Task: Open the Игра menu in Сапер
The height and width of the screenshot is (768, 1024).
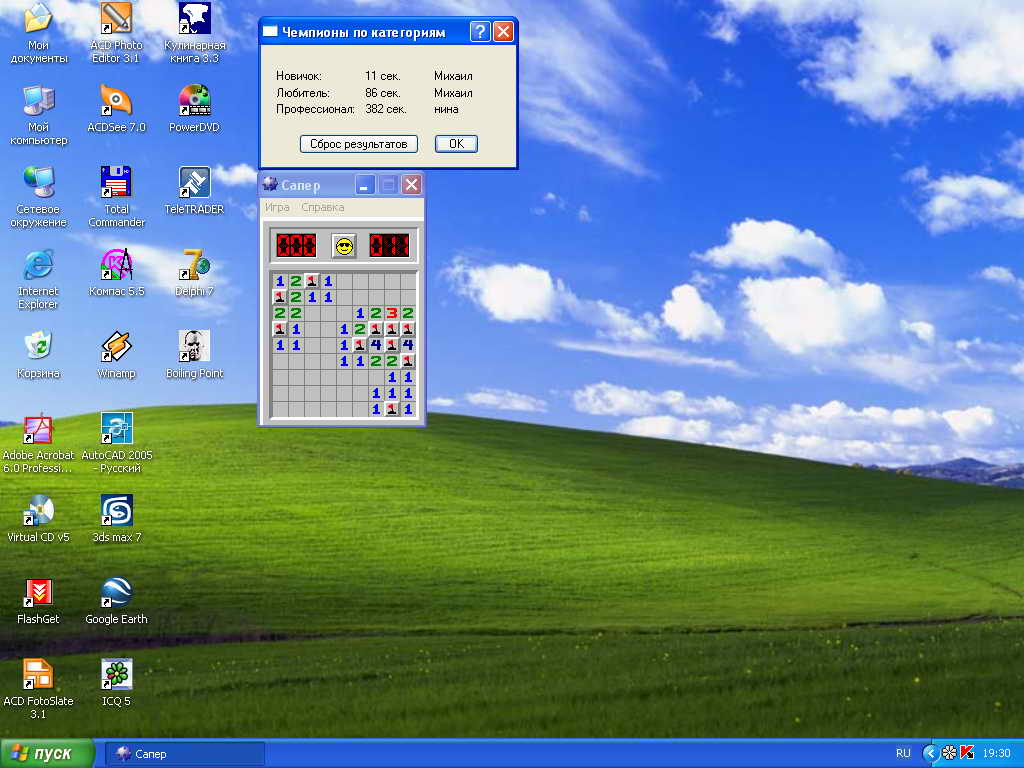Action: [x=277, y=207]
